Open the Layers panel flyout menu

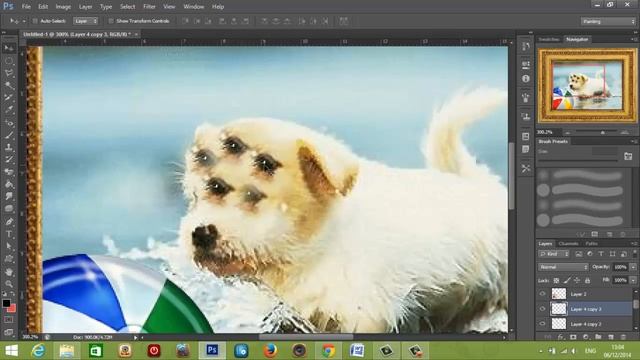tap(633, 243)
